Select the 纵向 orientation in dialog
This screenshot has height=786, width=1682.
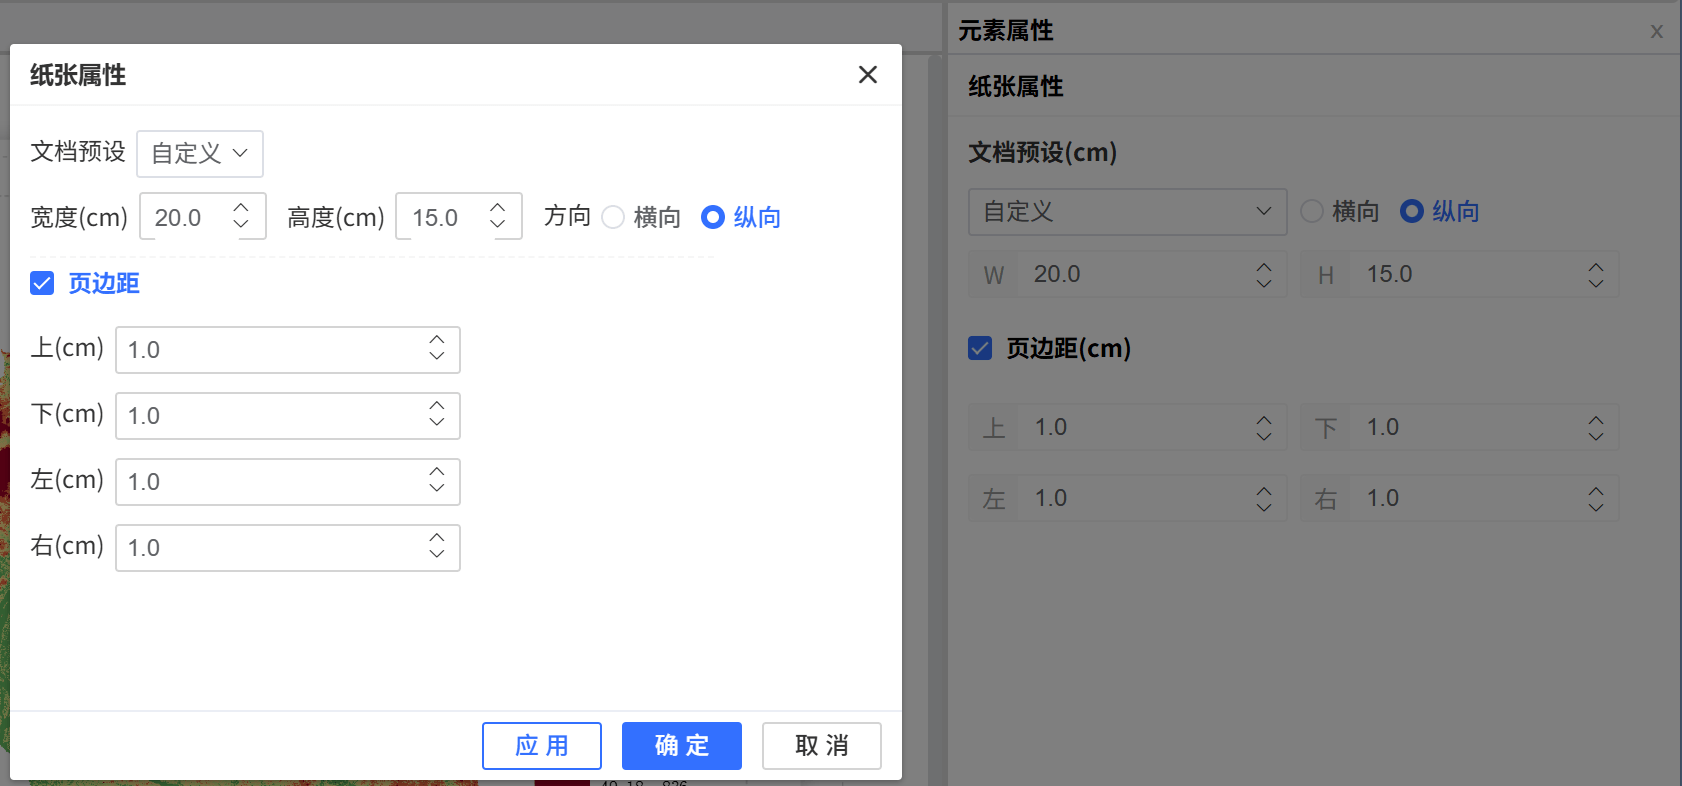[713, 217]
